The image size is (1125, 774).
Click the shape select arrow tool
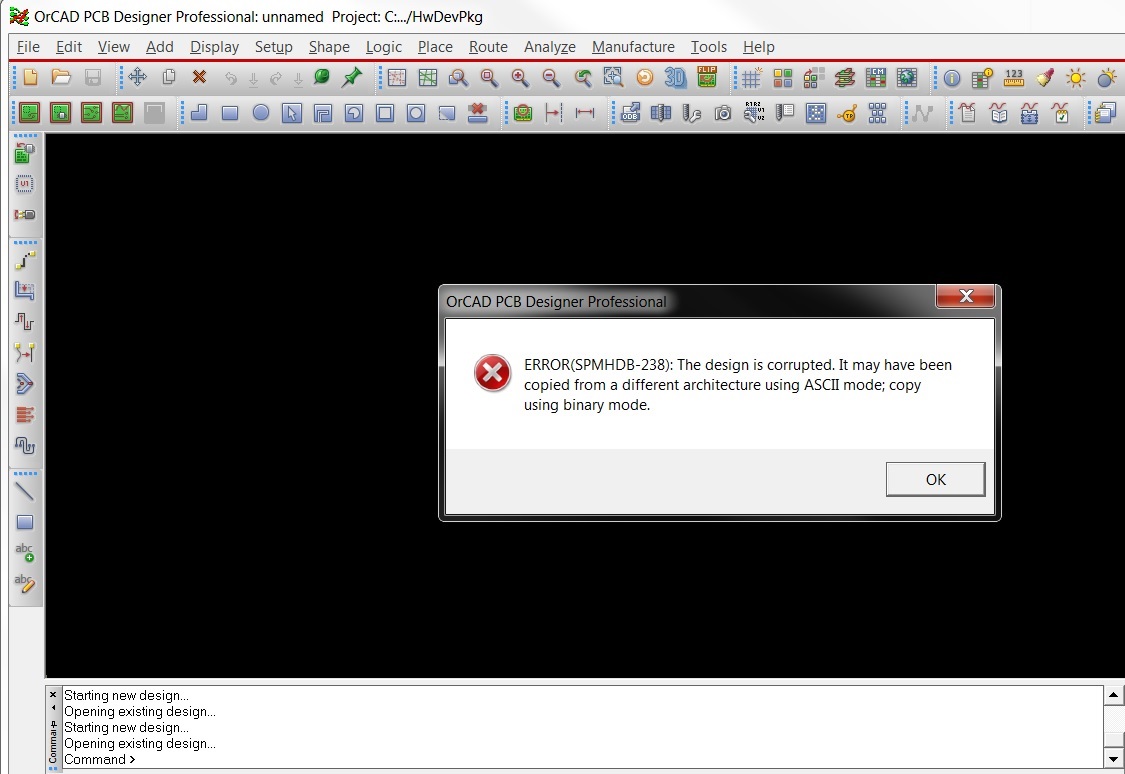(x=291, y=113)
